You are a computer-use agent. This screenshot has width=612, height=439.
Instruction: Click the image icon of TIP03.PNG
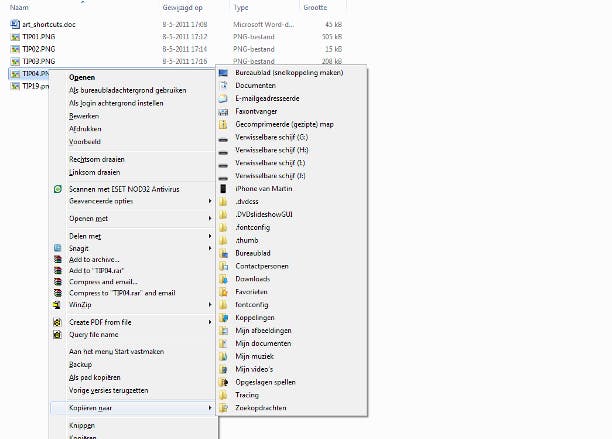click(15, 61)
